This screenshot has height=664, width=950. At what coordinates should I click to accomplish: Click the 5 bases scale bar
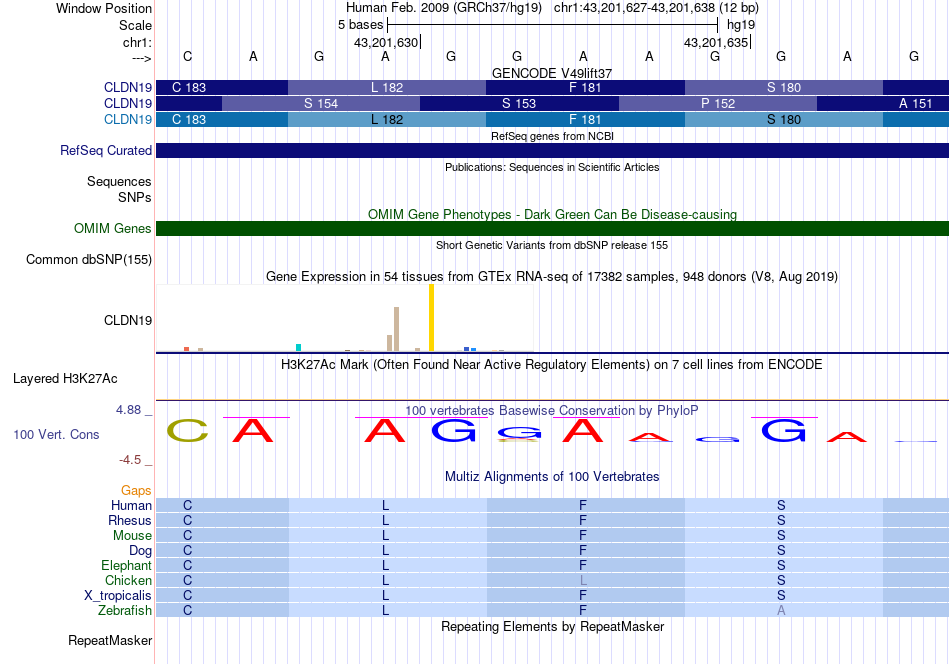tap(552, 25)
